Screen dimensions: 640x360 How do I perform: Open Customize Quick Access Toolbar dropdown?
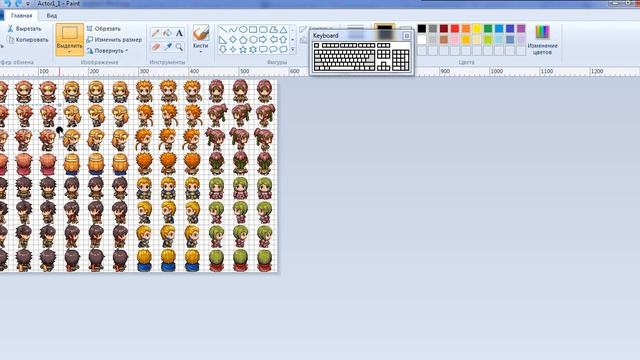(x=28, y=4)
